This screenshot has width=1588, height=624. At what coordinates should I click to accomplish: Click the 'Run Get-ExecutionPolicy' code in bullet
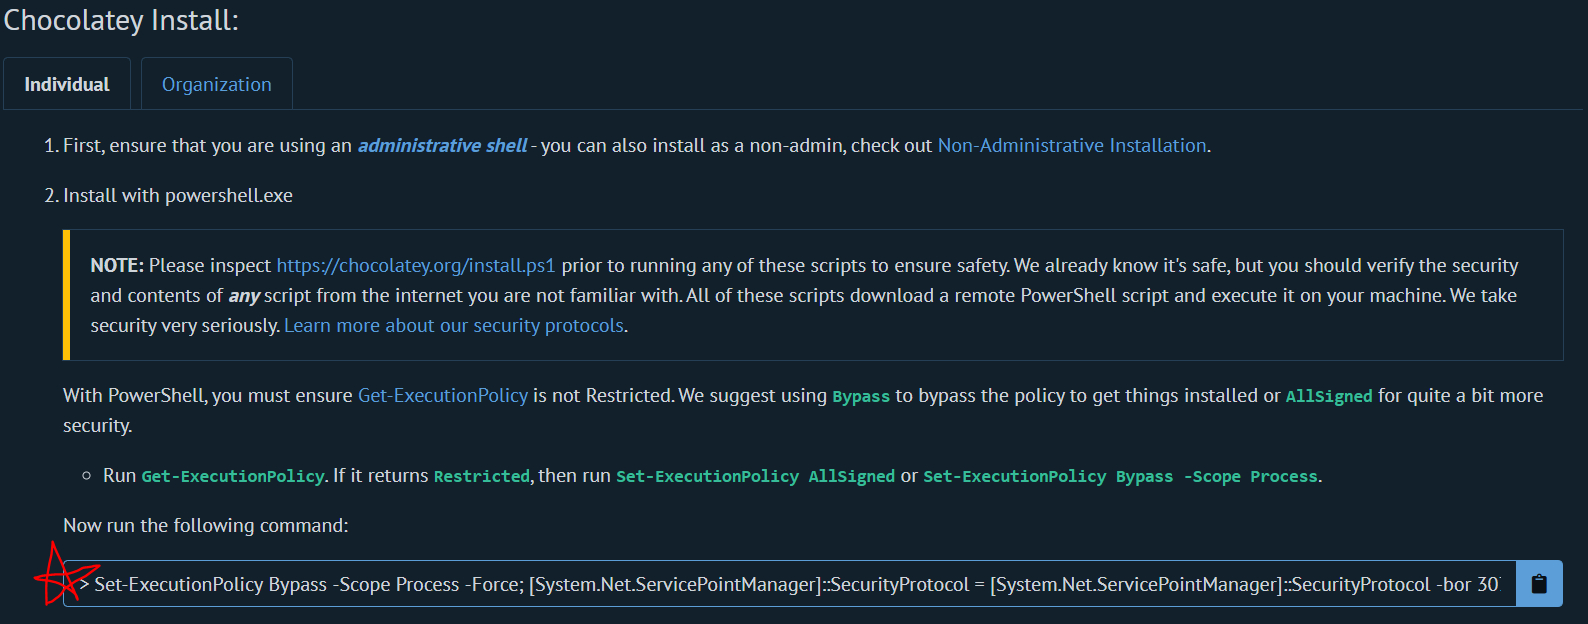pyautogui.click(x=233, y=477)
